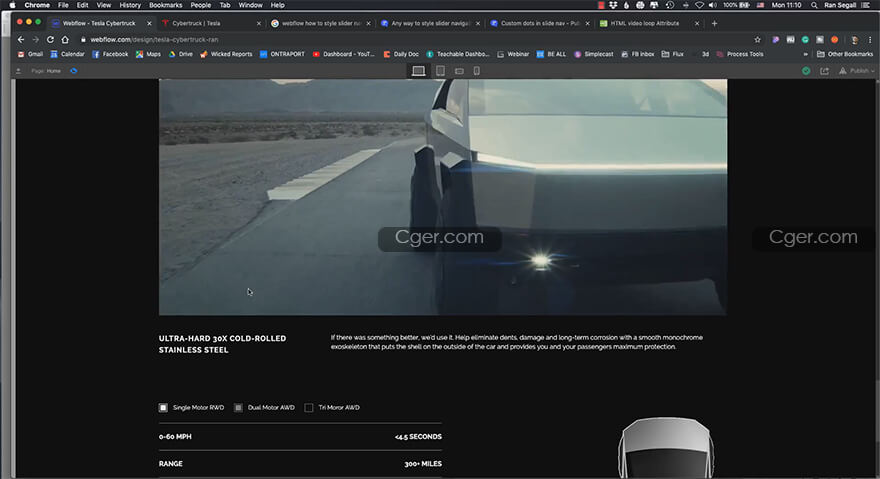Viewport: 880px width, 479px height.
Task: Click the '0-60 MPH' spec row label
Action: pos(175,436)
